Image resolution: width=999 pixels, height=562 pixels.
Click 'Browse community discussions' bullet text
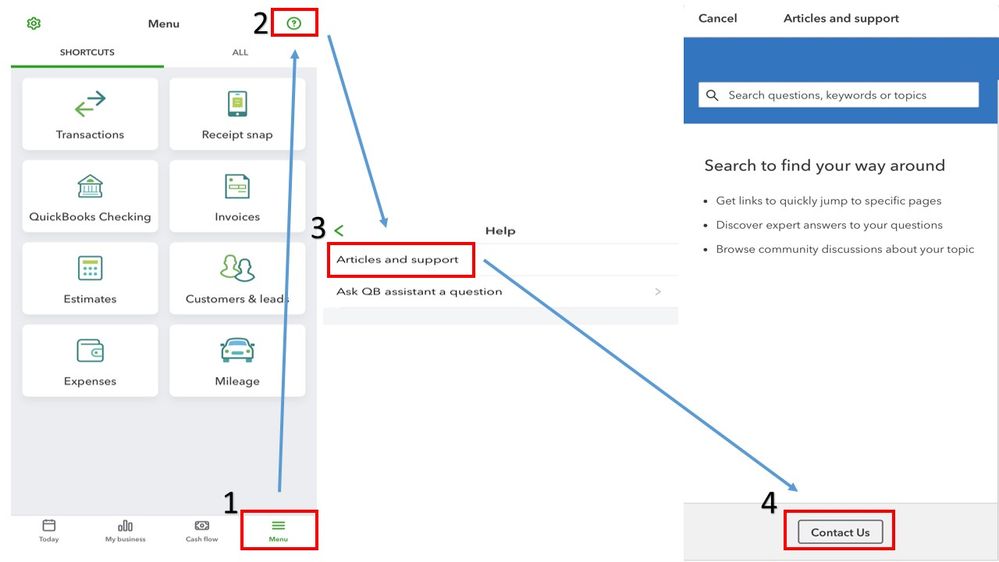click(845, 249)
